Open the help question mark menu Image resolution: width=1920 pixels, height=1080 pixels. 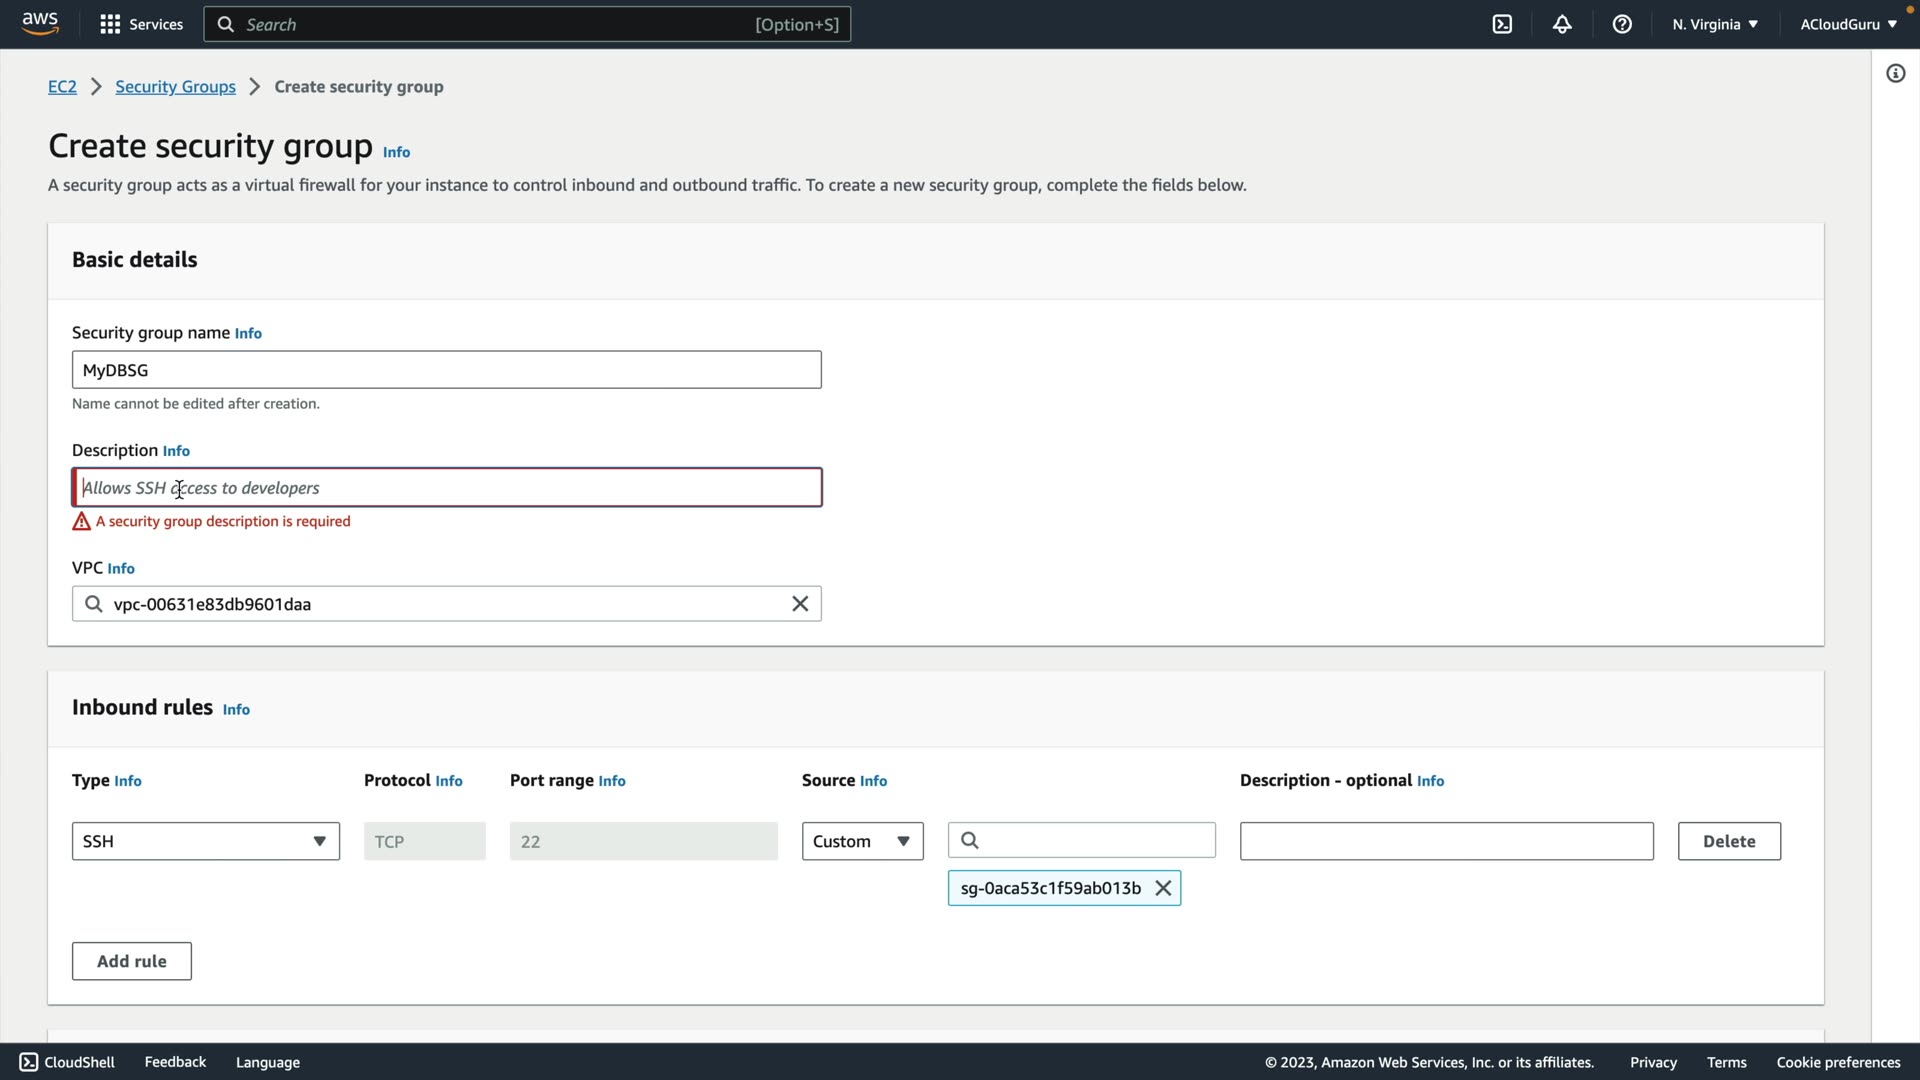coord(1622,24)
